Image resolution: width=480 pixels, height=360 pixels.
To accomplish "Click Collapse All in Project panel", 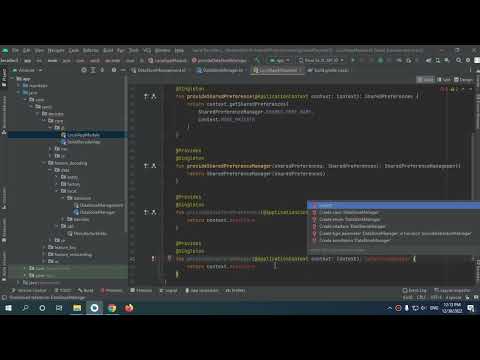I will (x=102, y=70).
